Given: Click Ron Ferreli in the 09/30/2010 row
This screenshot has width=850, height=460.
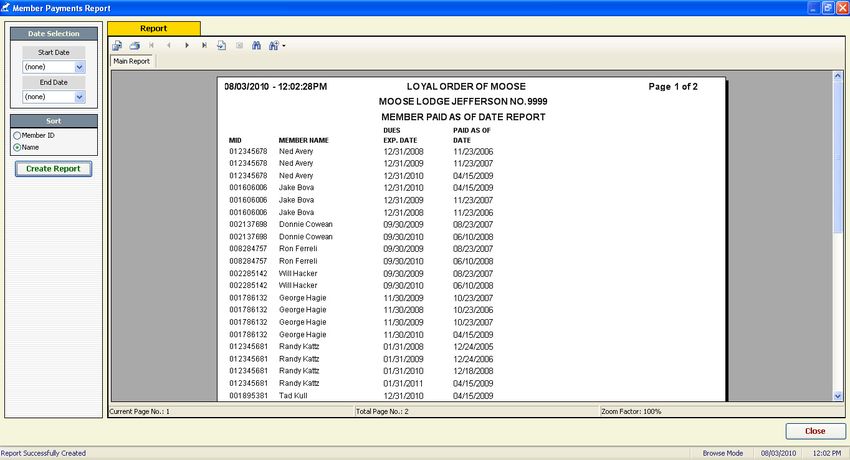Looking at the screenshot, I should click(298, 261).
